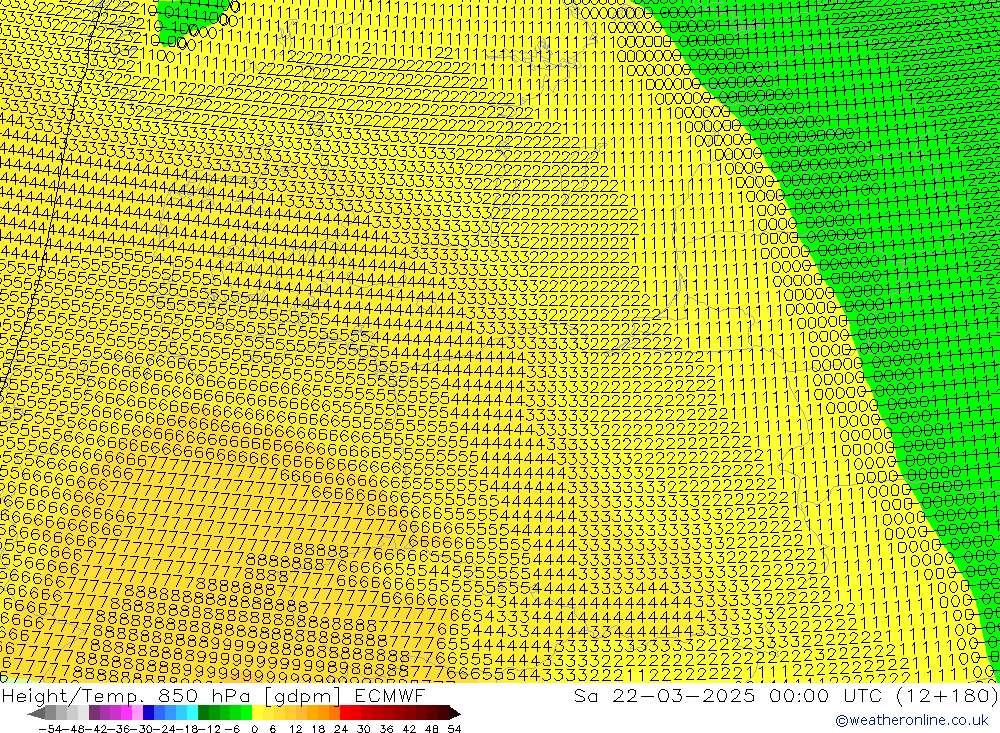Click the 'Sa 22-03-2025 00:00 UTC (12+180)' timestamp

pos(786,696)
